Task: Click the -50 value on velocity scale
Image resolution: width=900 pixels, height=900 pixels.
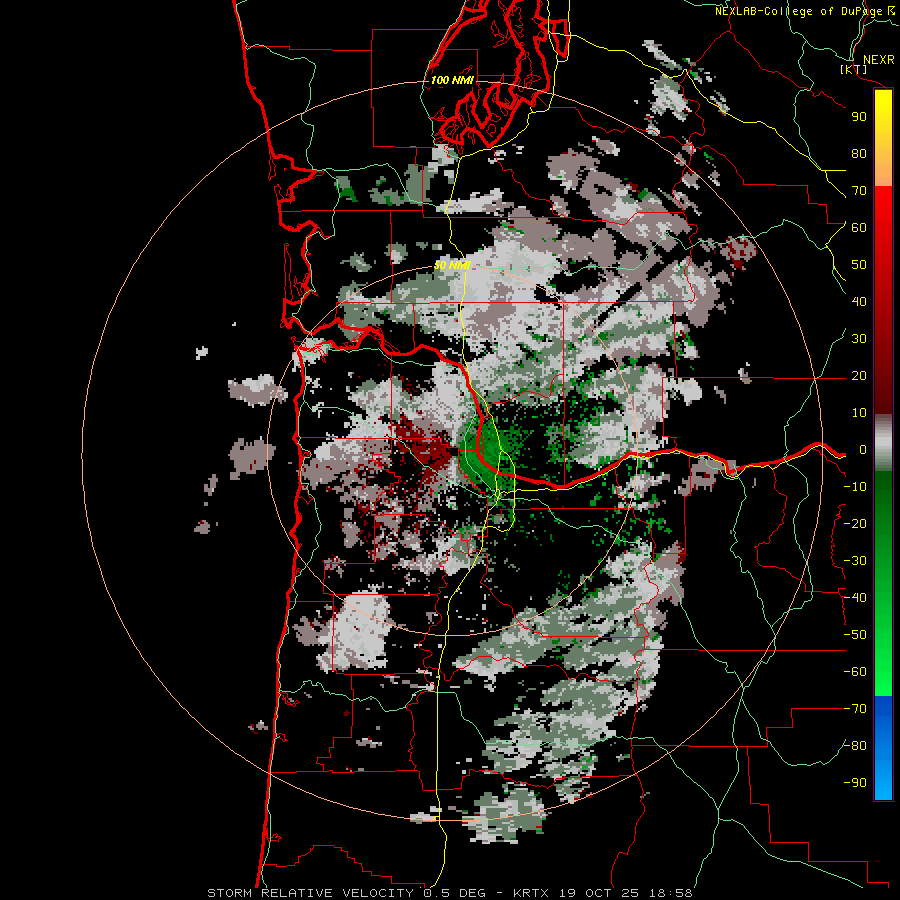Action: [855, 635]
